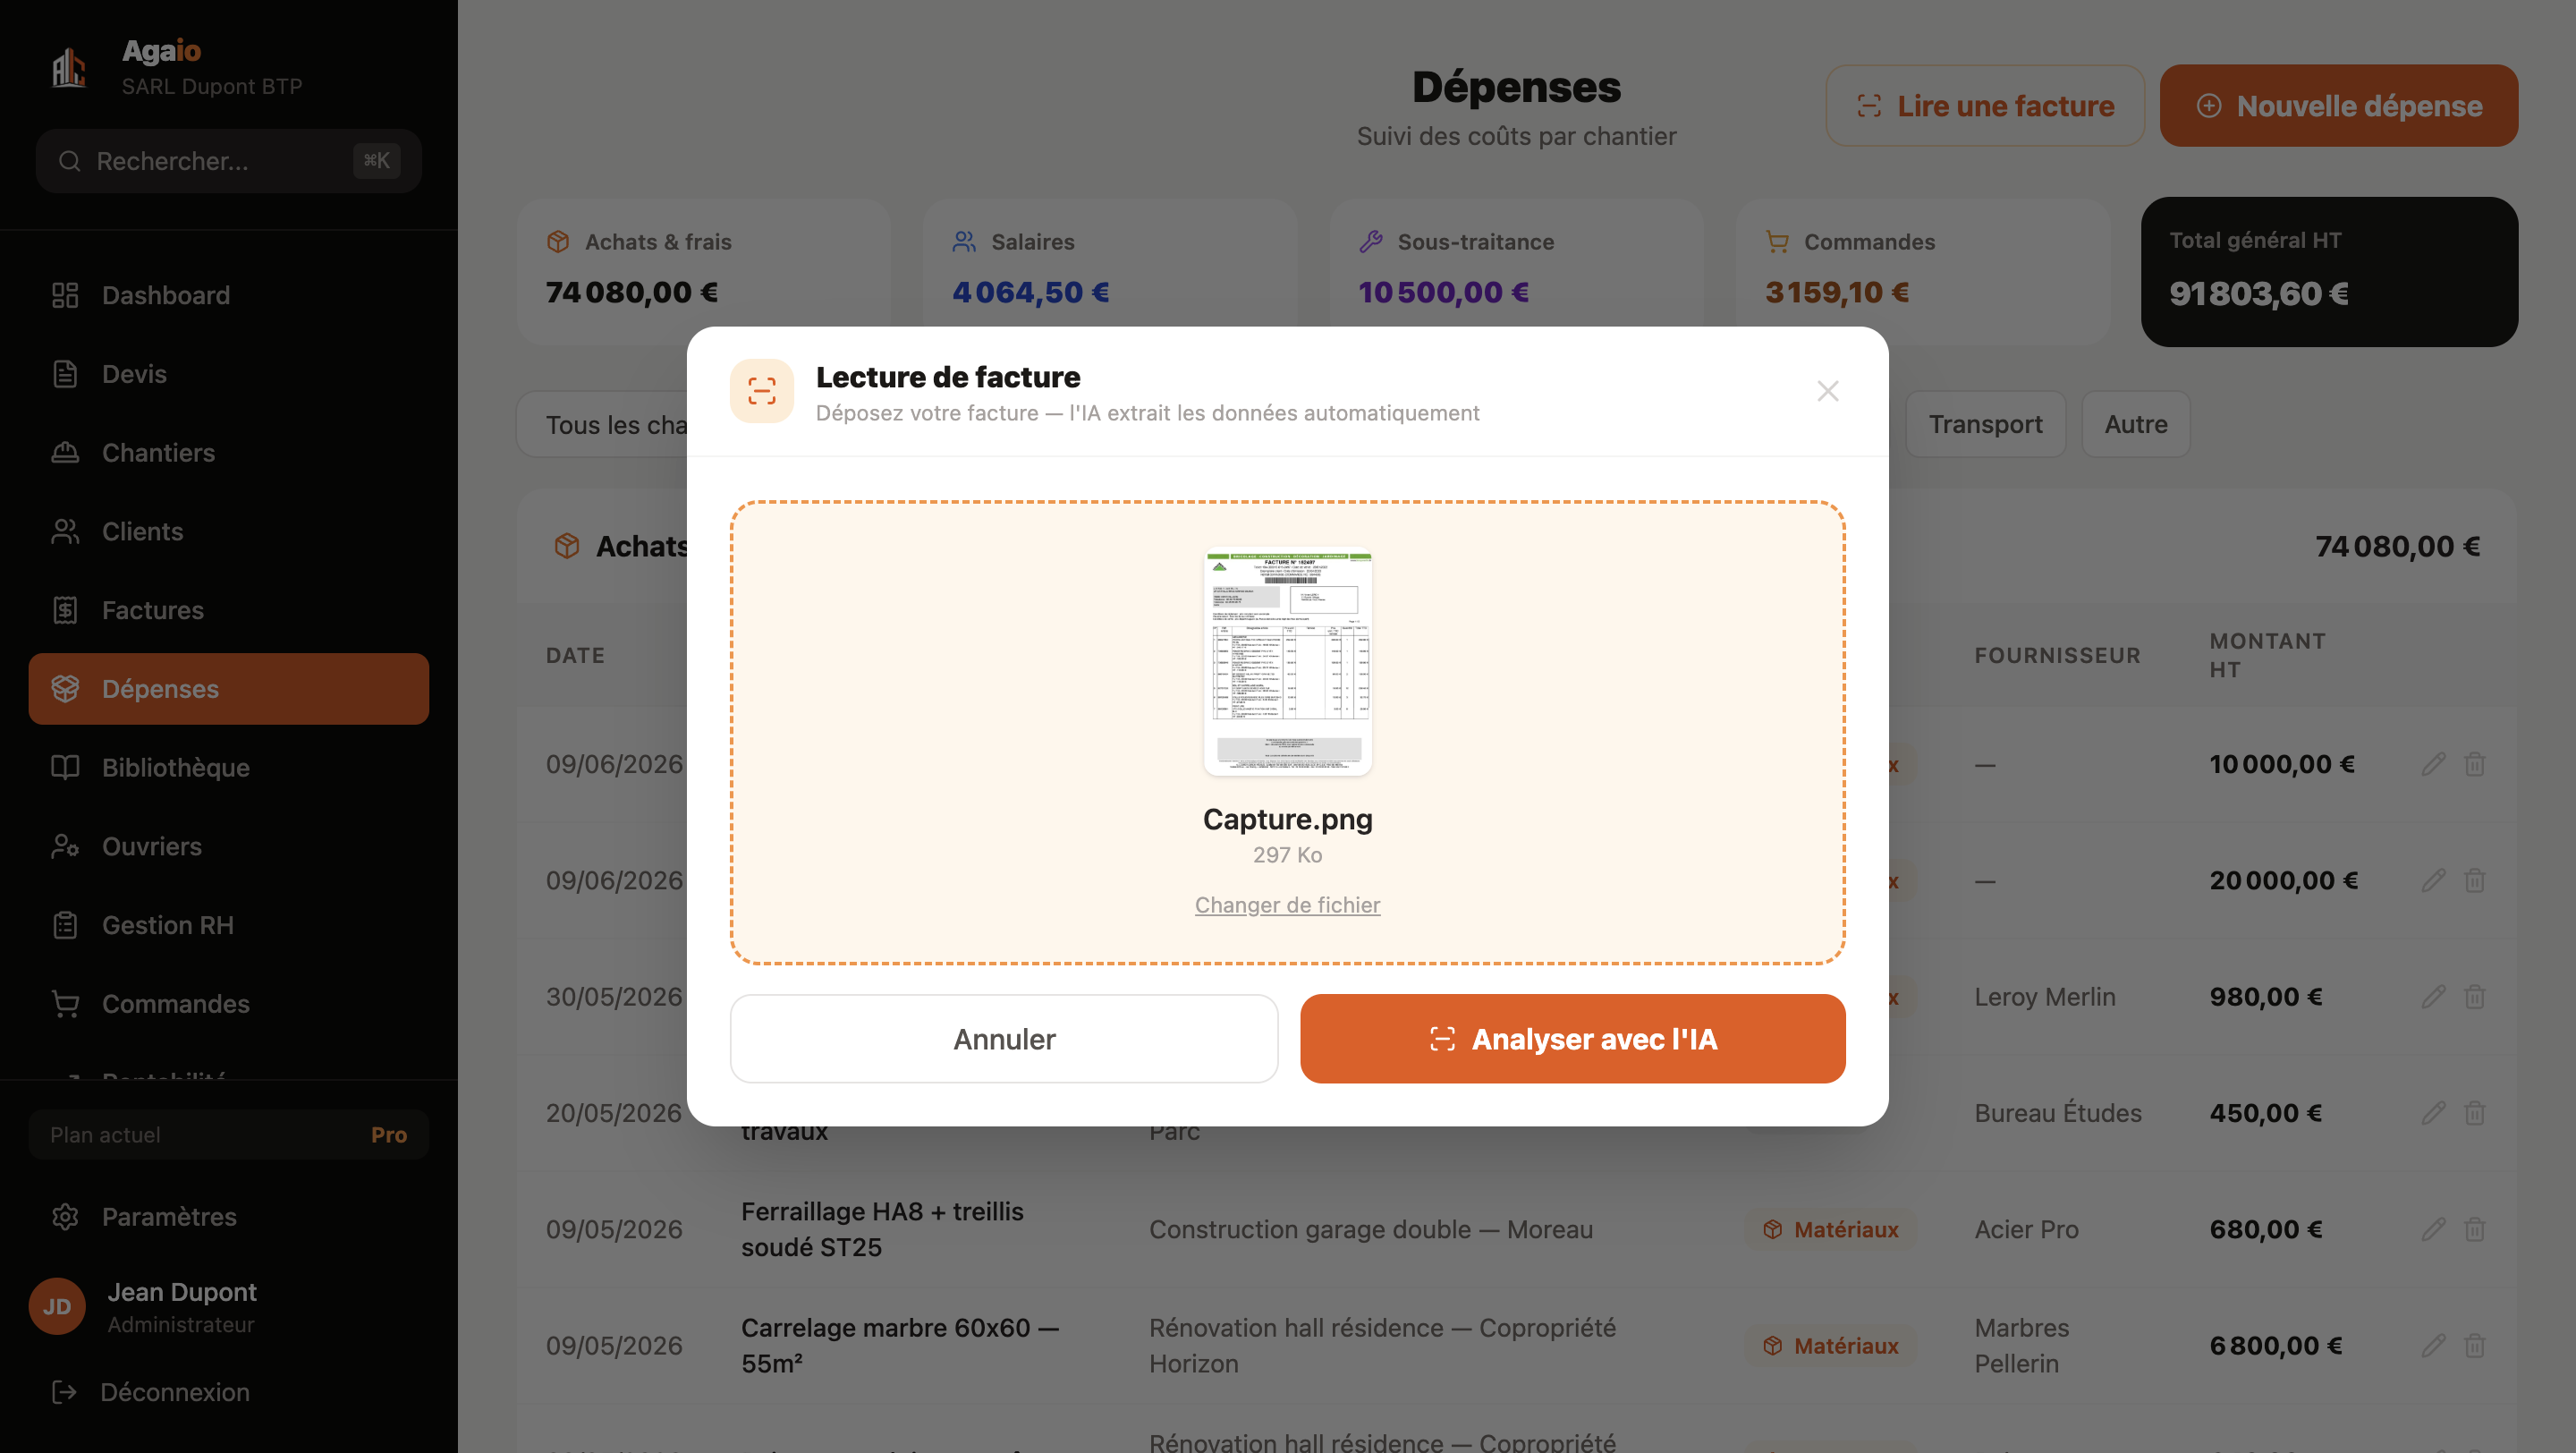Delete the 10 000,00 € expense row

tap(2475, 764)
